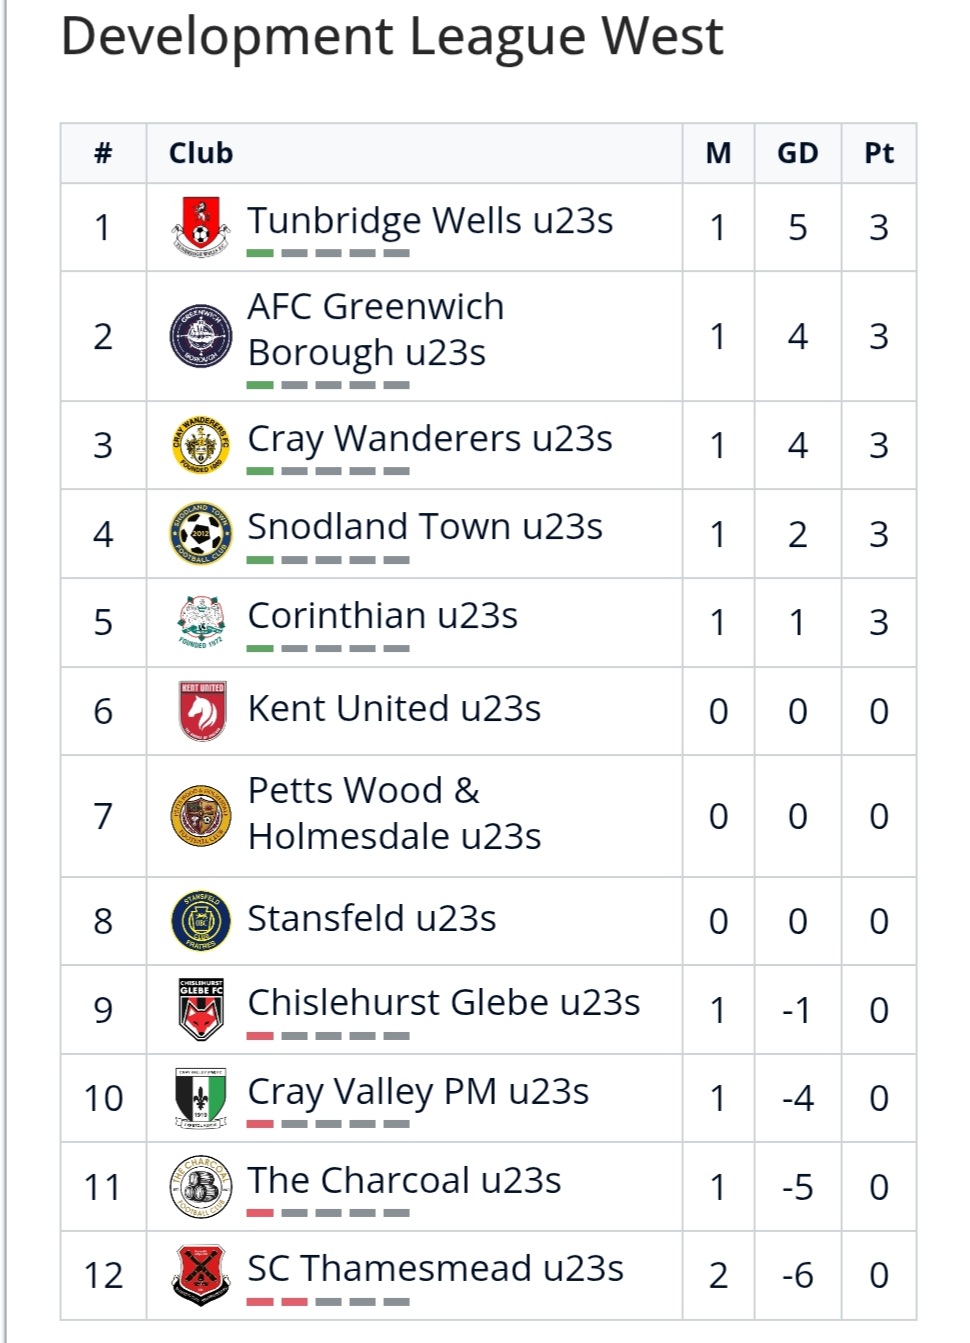Go to SC Thamesmead u23s club page
This screenshot has height=1343, width=970.
(x=435, y=1268)
